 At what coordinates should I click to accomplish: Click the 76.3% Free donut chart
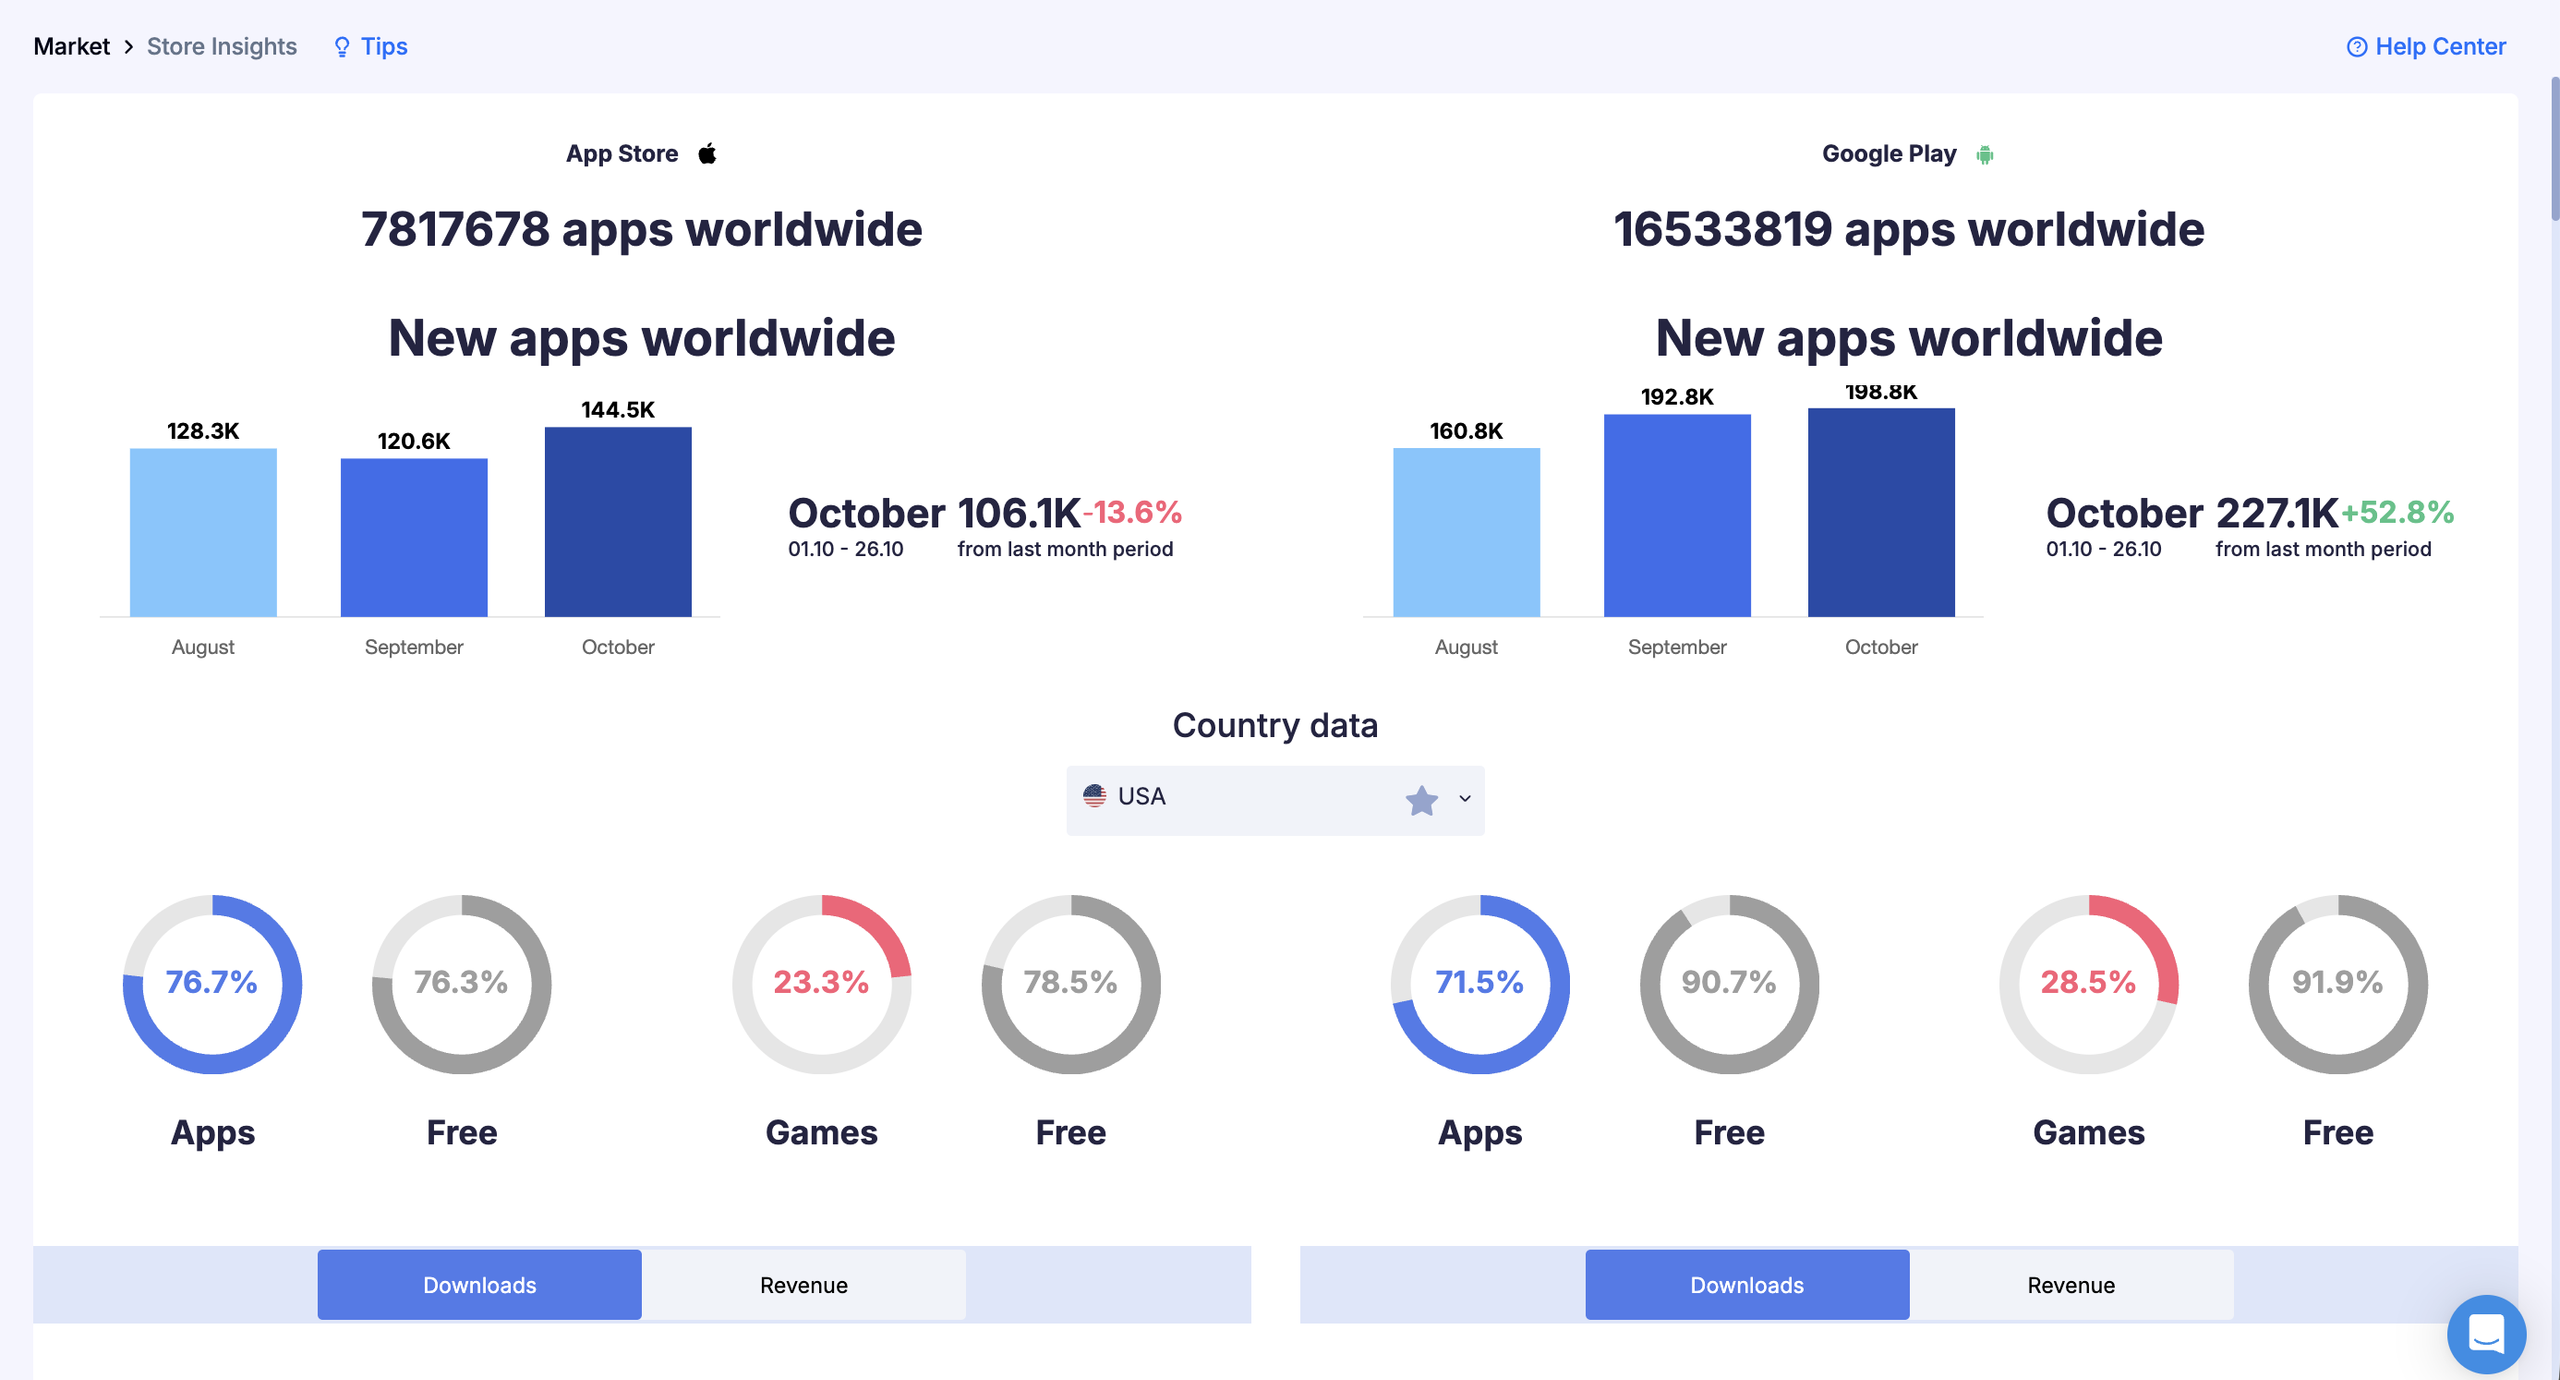(461, 984)
